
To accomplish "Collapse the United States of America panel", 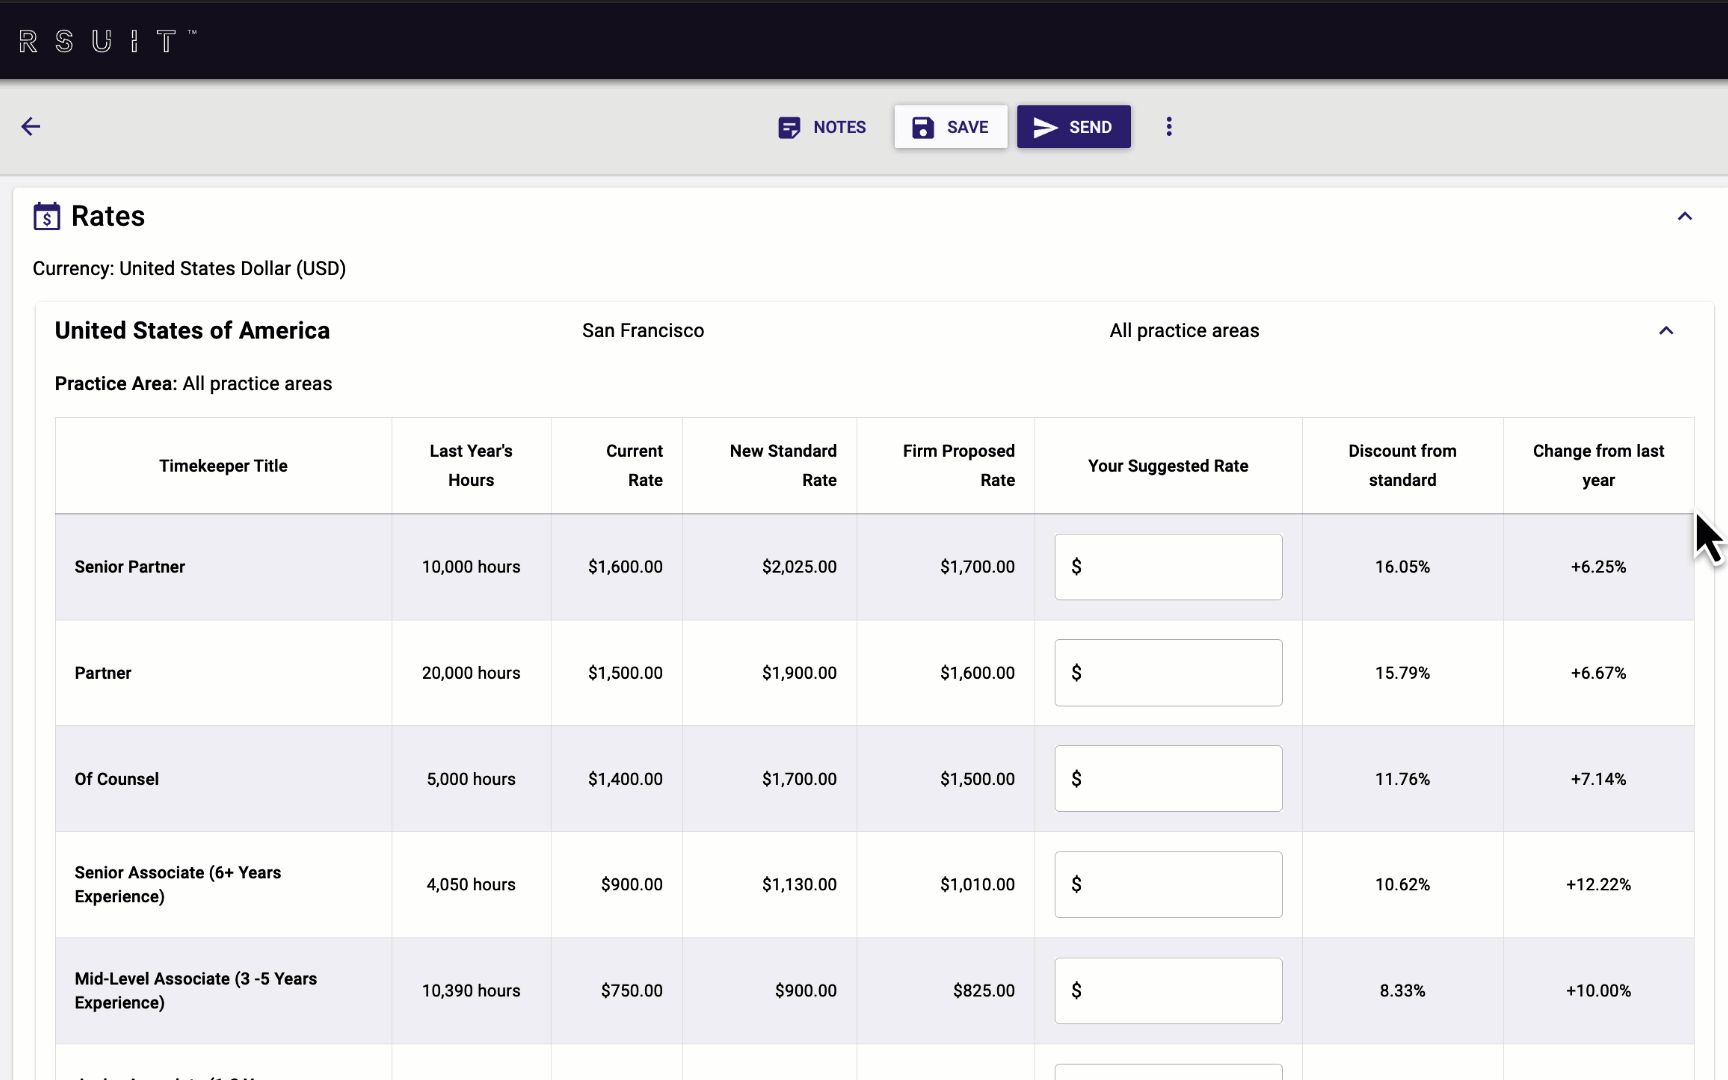I will coord(1666,331).
